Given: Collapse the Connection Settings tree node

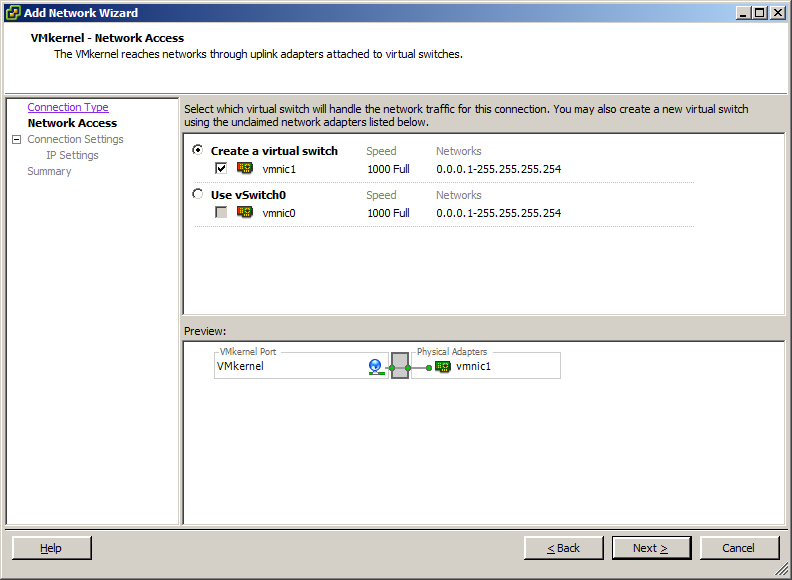Looking at the screenshot, I should 16,140.
